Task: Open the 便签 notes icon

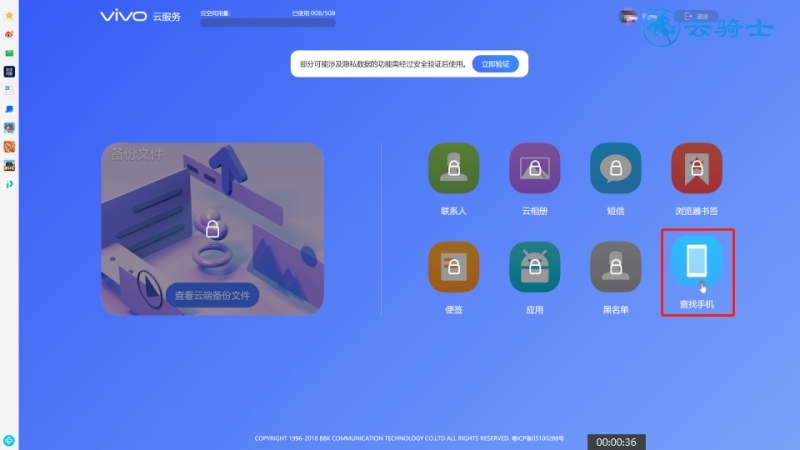Action: [454, 267]
